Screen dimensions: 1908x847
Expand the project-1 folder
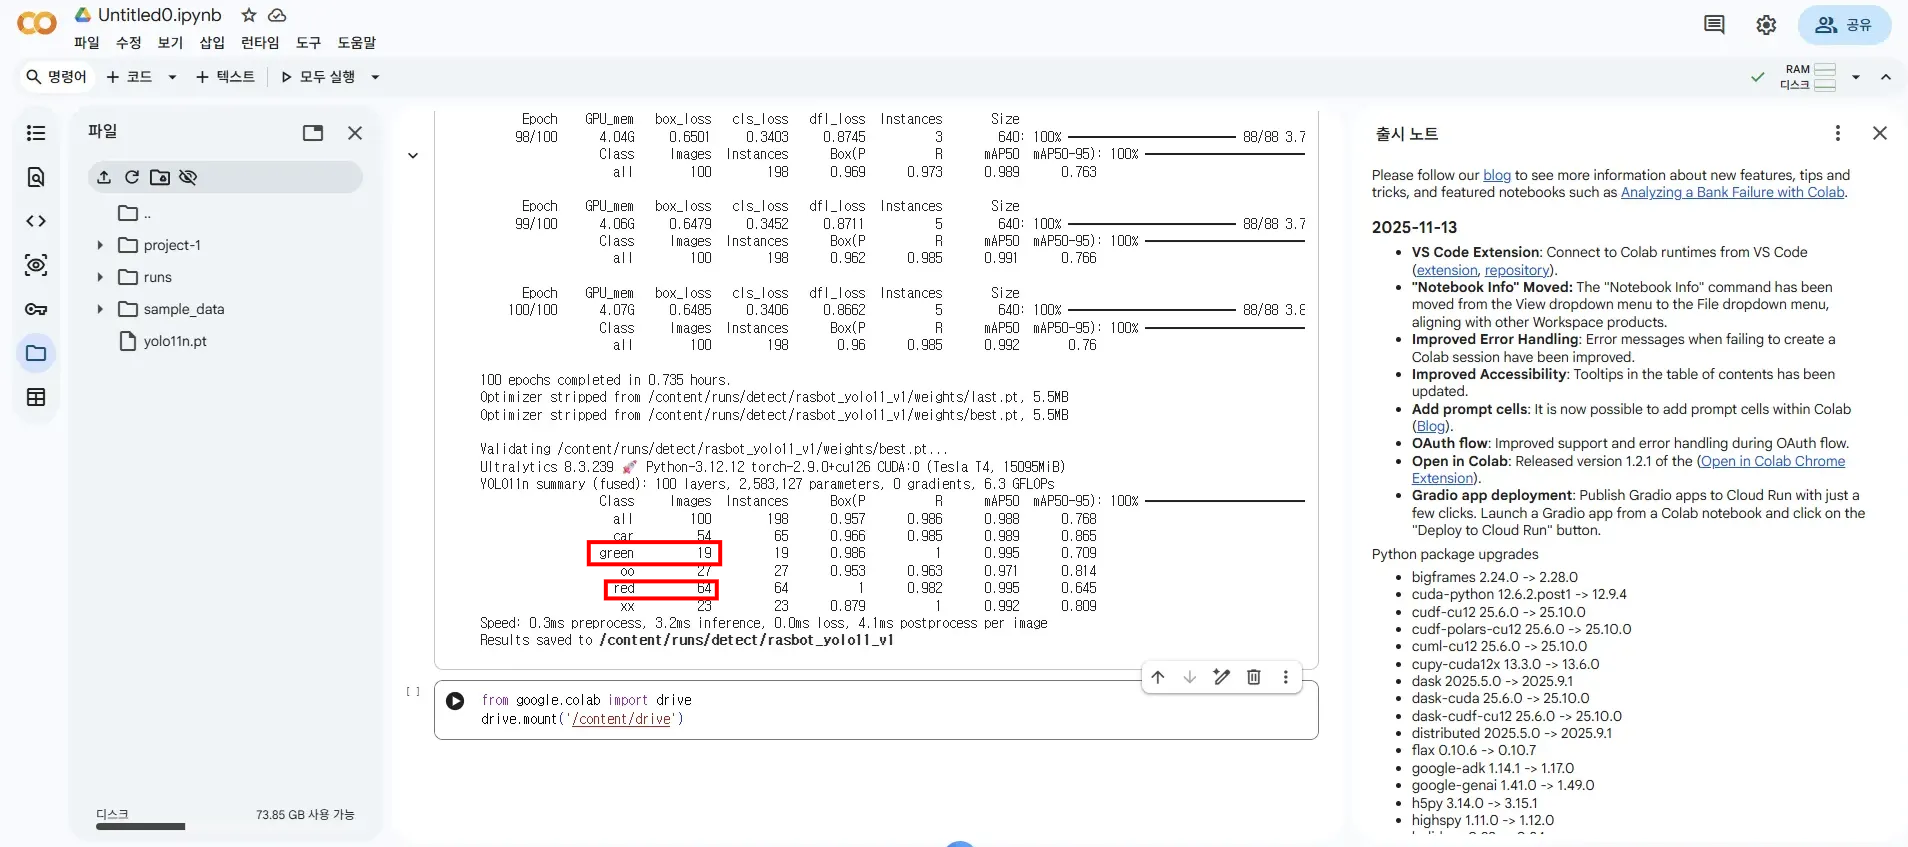(100, 245)
